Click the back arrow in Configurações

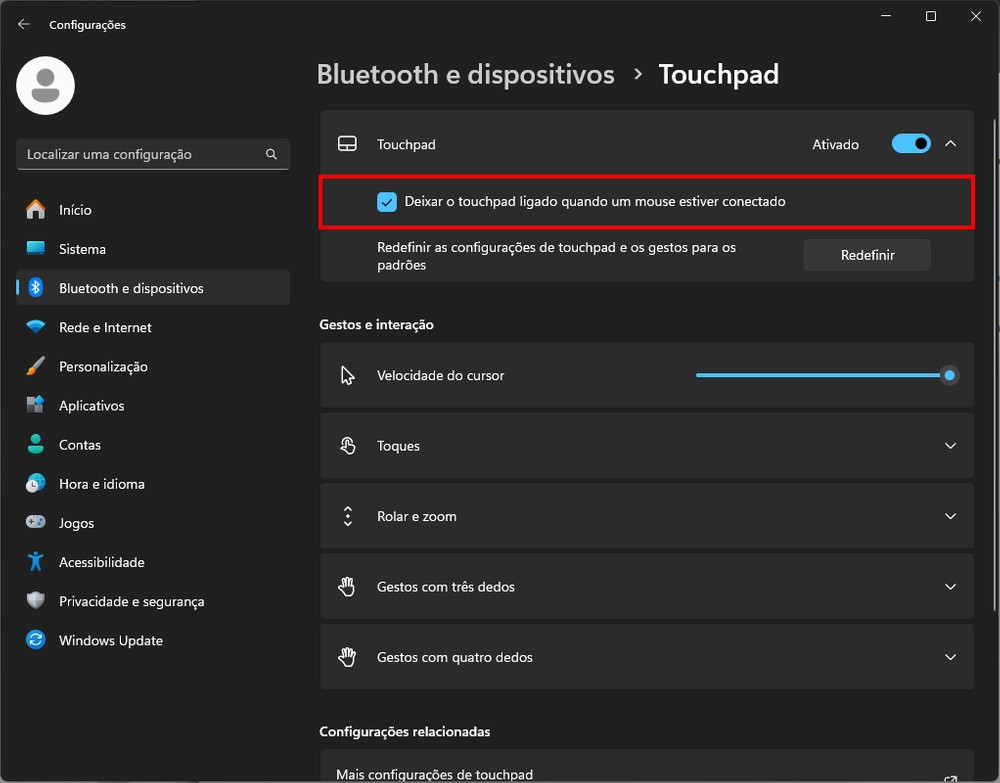(x=24, y=24)
